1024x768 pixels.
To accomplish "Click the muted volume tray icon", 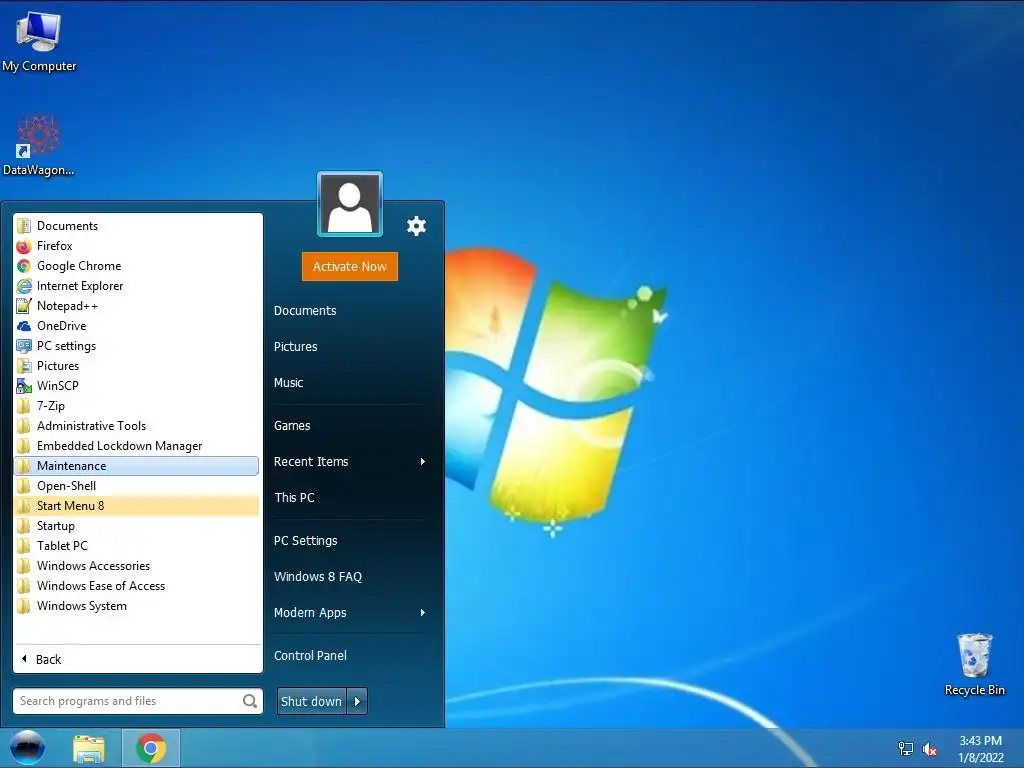I will point(929,749).
